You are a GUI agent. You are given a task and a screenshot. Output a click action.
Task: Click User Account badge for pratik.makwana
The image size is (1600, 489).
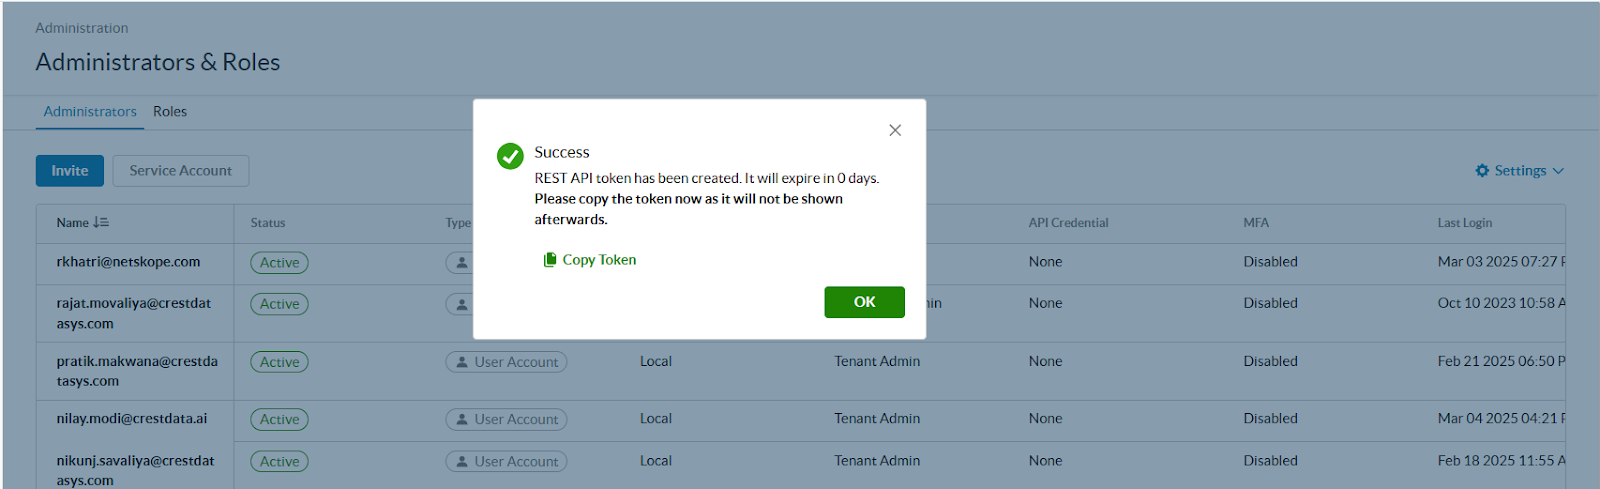tap(506, 362)
